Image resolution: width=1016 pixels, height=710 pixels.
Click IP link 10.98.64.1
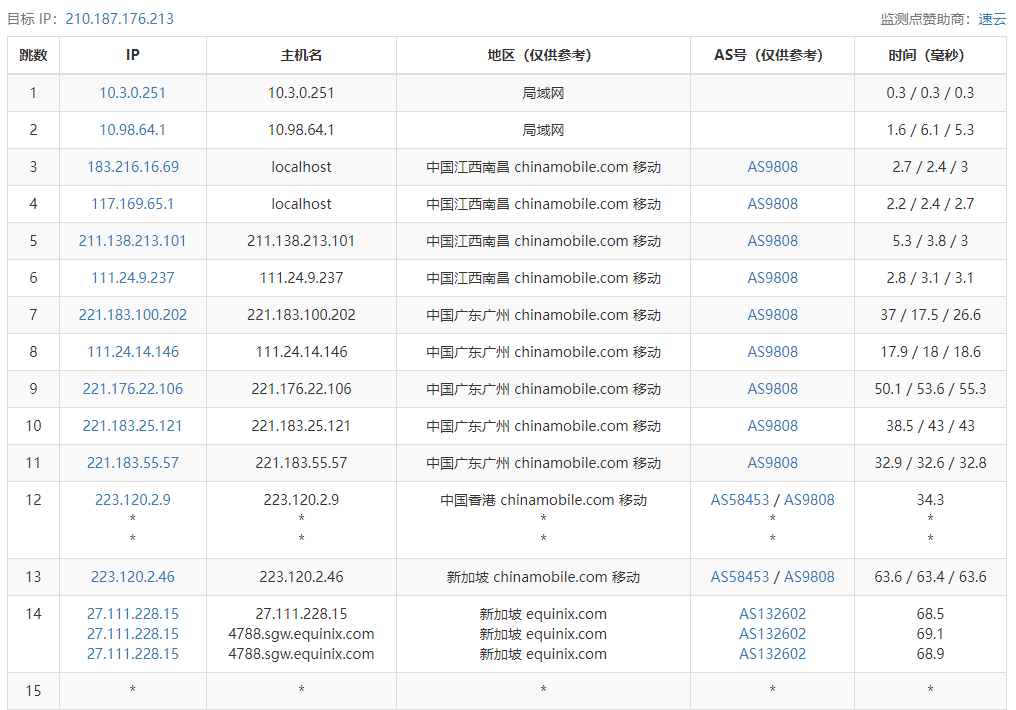[133, 130]
